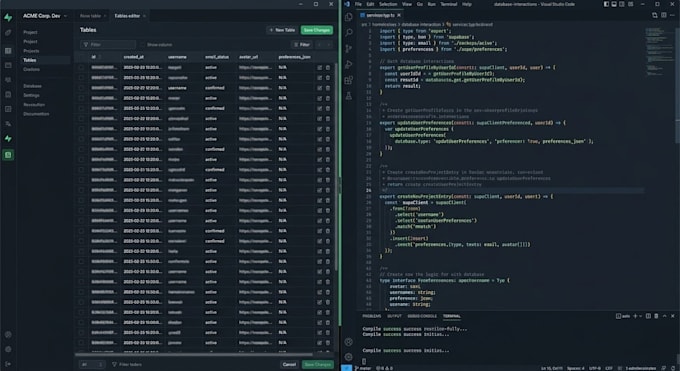Click bottom Save Changes button
Viewport: 680px width, 371px height.
[318, 364]
